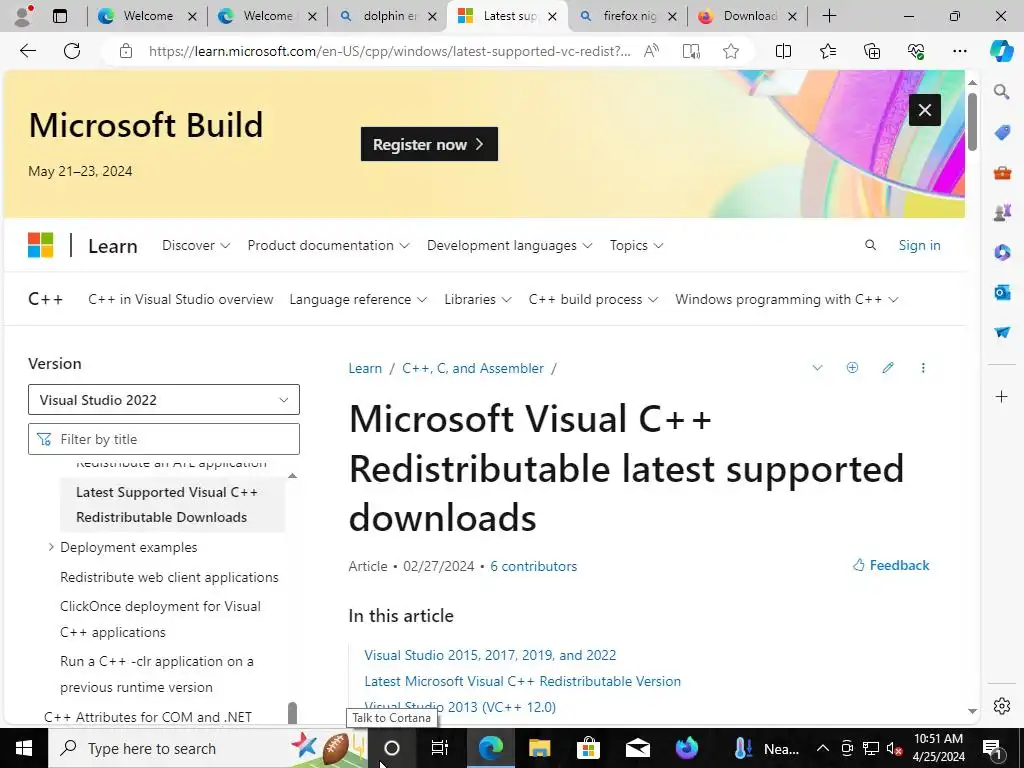Click C++, C, and Assembler breadcrumb

pyautogui.click(x=473, y=368)
